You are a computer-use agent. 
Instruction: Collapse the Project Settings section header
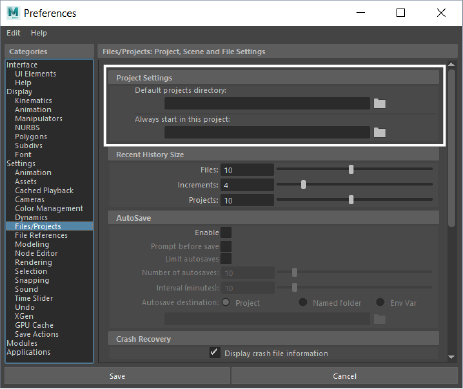(273, 78)
